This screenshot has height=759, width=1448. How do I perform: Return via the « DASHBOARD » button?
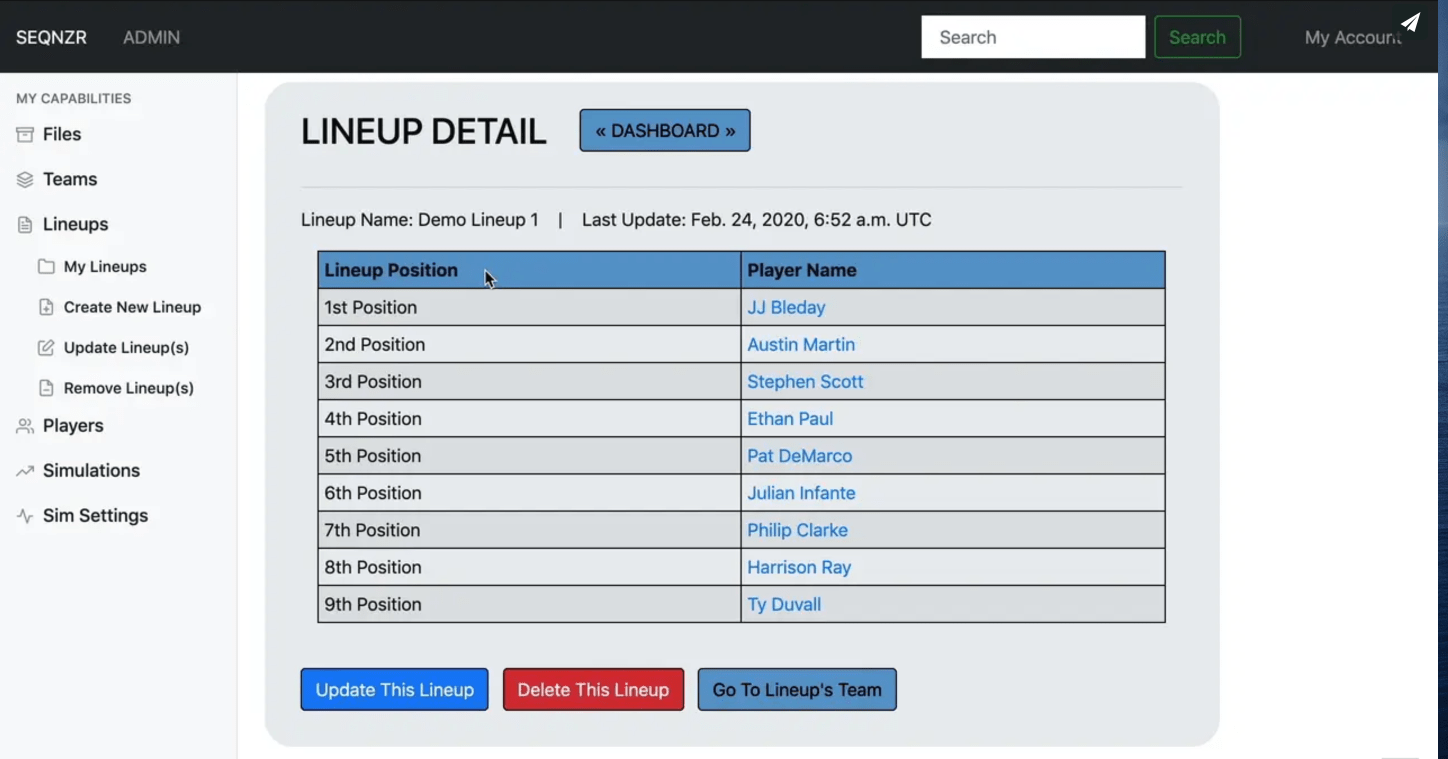[x=665, y=131]
